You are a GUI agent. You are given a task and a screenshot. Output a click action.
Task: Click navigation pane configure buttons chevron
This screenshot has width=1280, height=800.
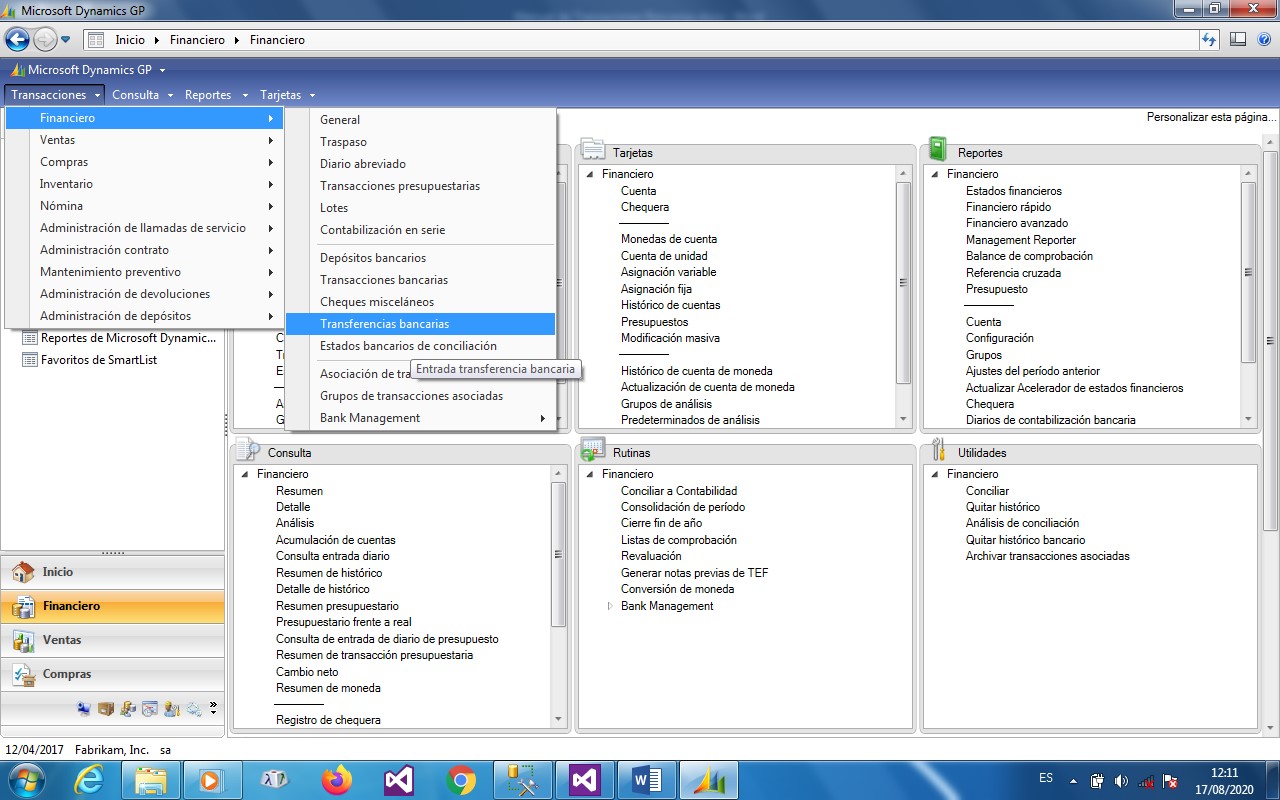tap(213, 709)
